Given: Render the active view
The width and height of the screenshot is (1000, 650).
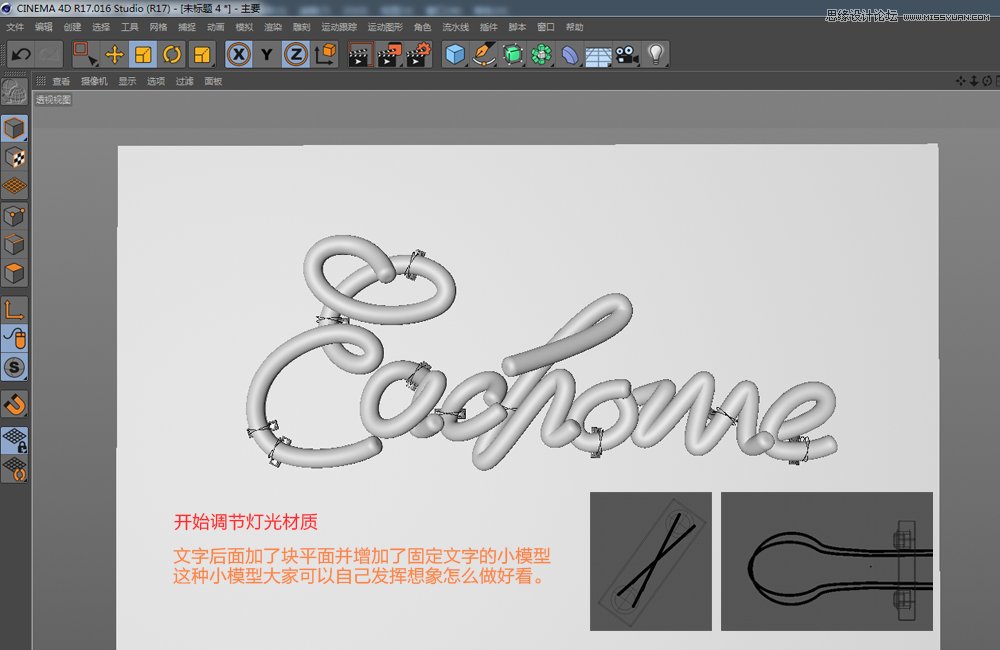Looking at the screenshot, I should tap(360, 54).
